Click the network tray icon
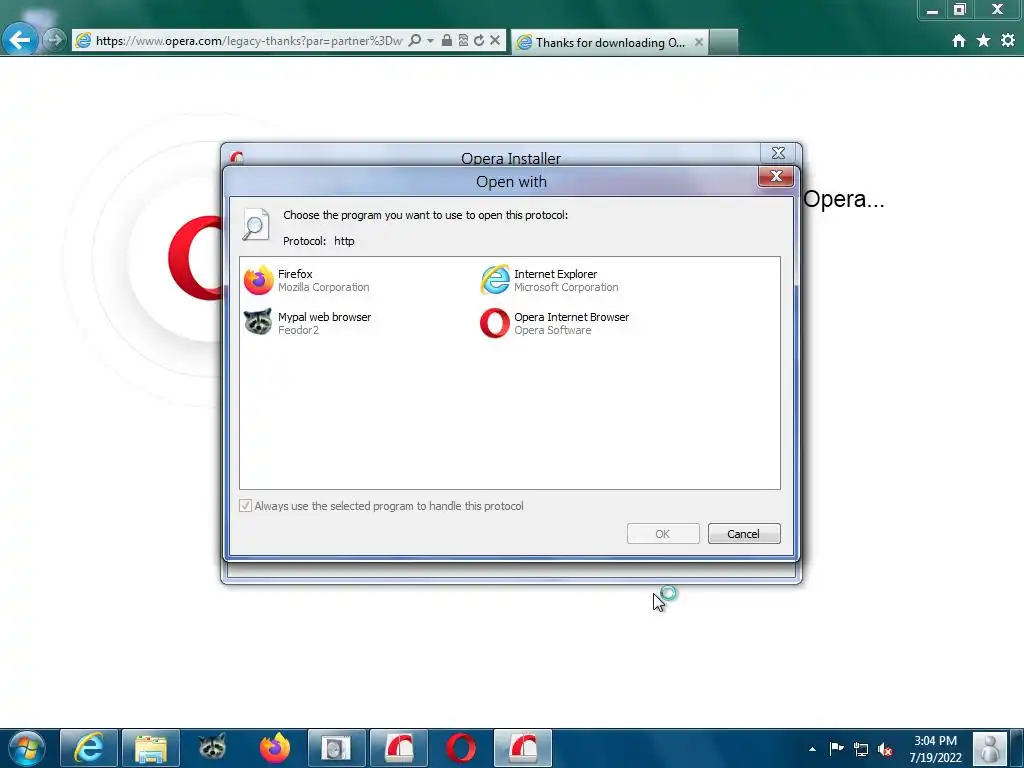1024x768 pixels. coord(861,749)
